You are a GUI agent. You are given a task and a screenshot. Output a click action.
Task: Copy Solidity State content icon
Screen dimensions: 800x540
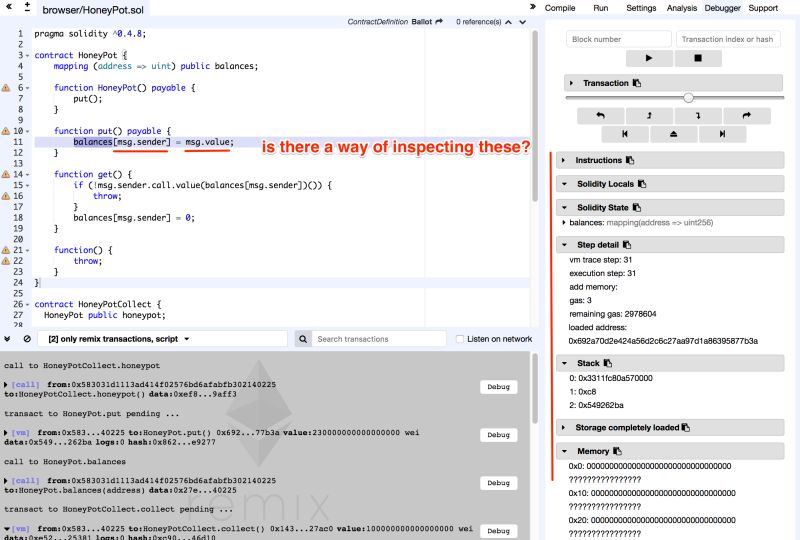(x=637, y=207)
